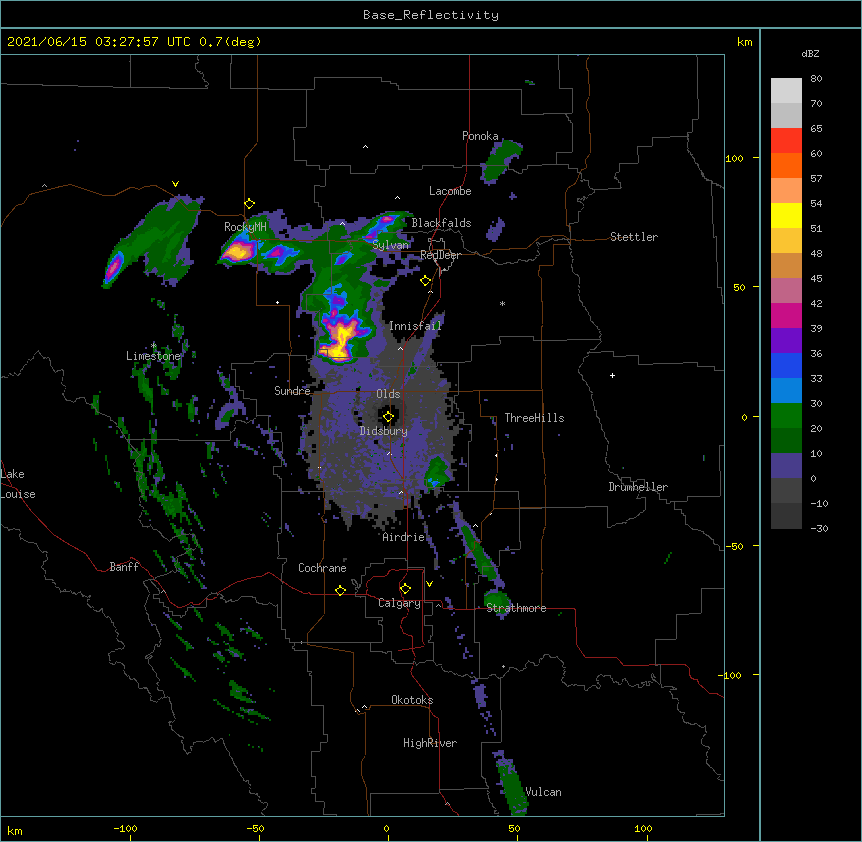Click the RockyMH label
Image resolution: width=862 pixels, height=842 pixels.
coord(245,226)
